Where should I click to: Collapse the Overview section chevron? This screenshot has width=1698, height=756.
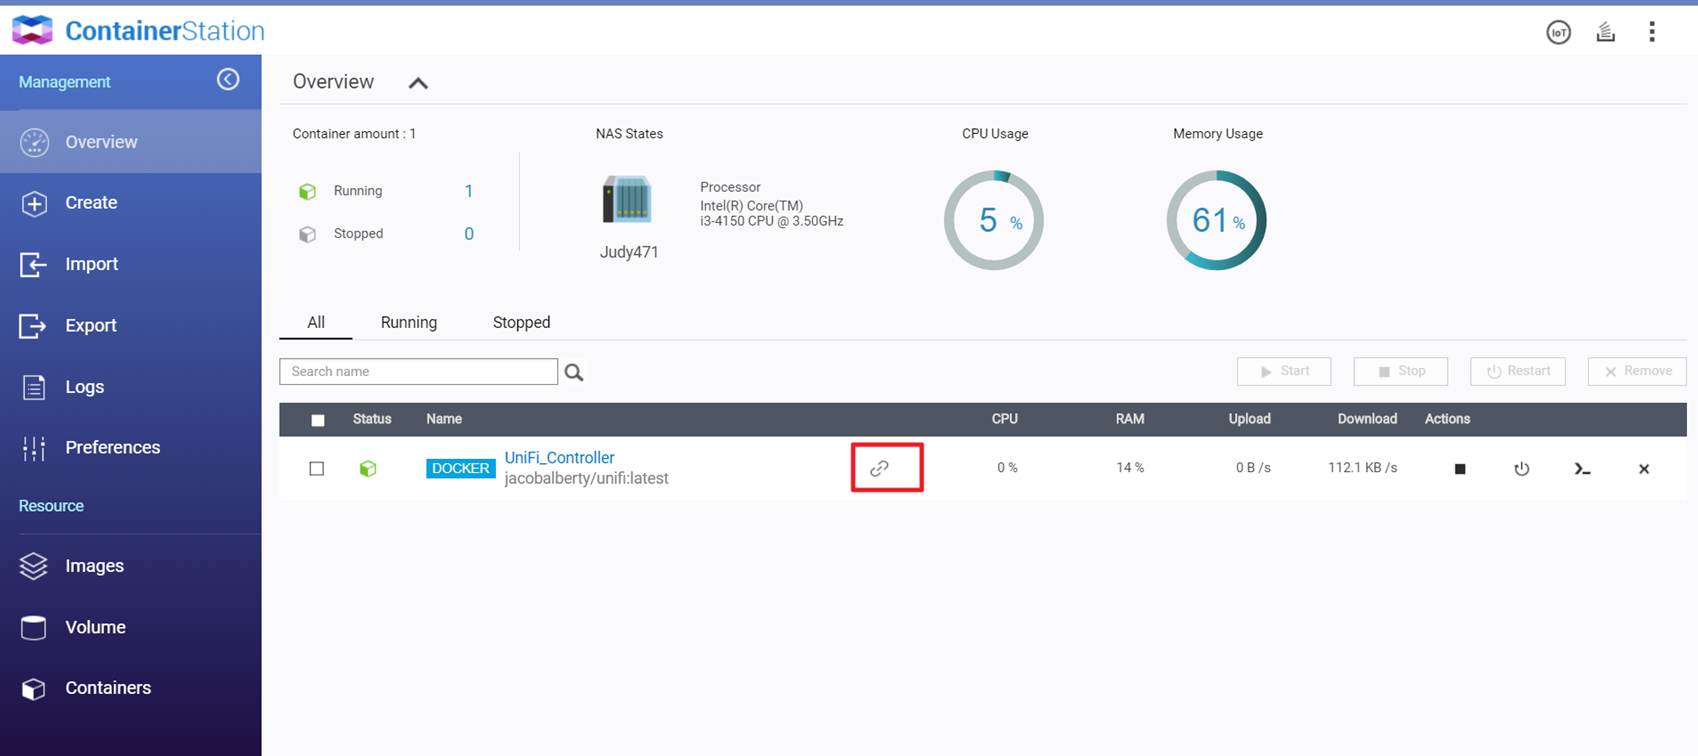[x=418, y=83]
